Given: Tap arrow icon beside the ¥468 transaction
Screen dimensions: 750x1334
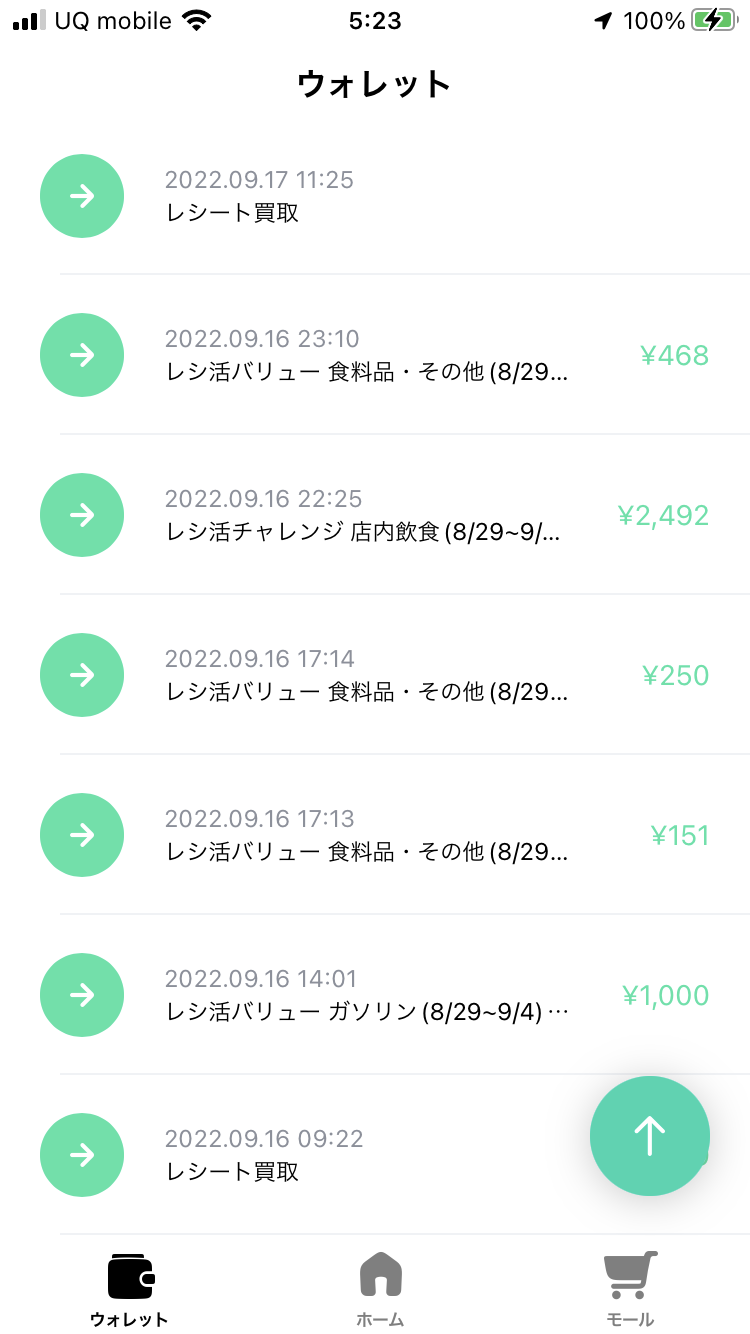Looking at the screenshot, I should click(x=82, y=355).
